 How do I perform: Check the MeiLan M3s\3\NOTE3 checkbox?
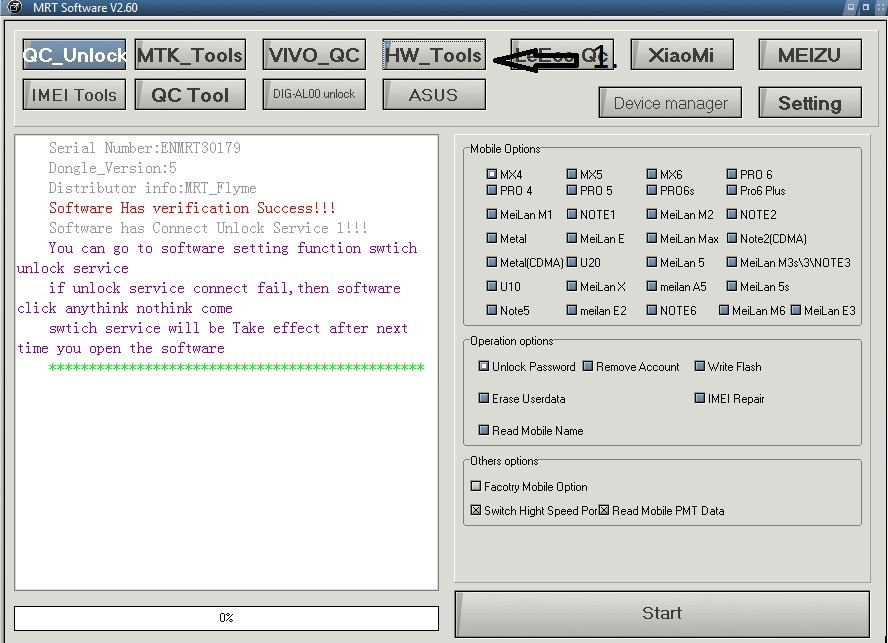(x=732, y=262)
